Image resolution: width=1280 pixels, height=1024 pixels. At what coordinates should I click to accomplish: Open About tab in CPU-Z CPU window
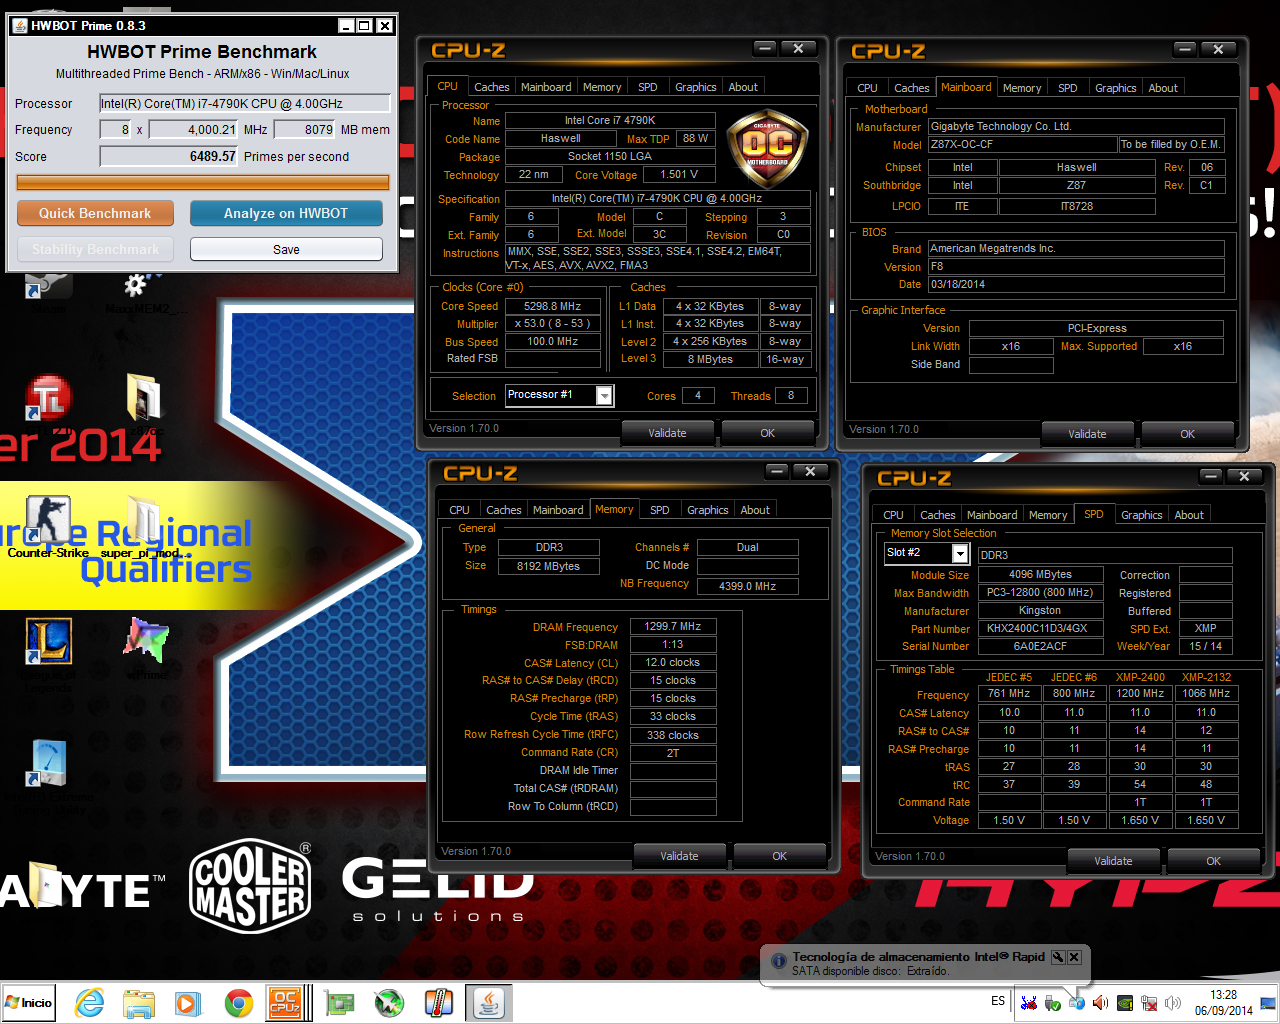tap(743, 87)
